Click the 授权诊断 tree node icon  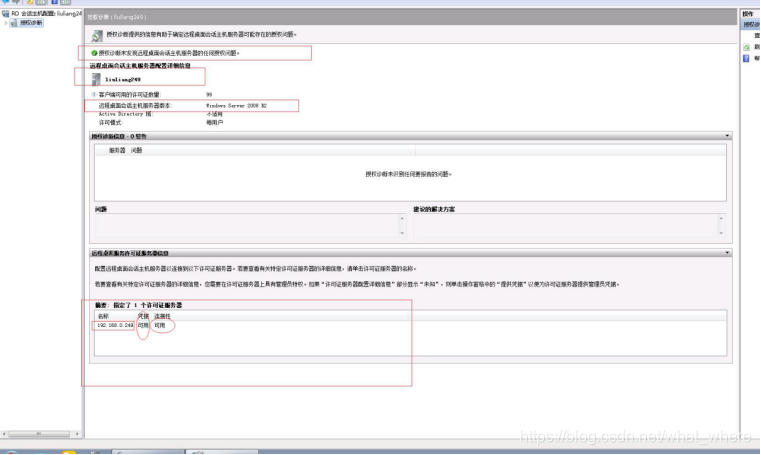(x=14, y=23)
